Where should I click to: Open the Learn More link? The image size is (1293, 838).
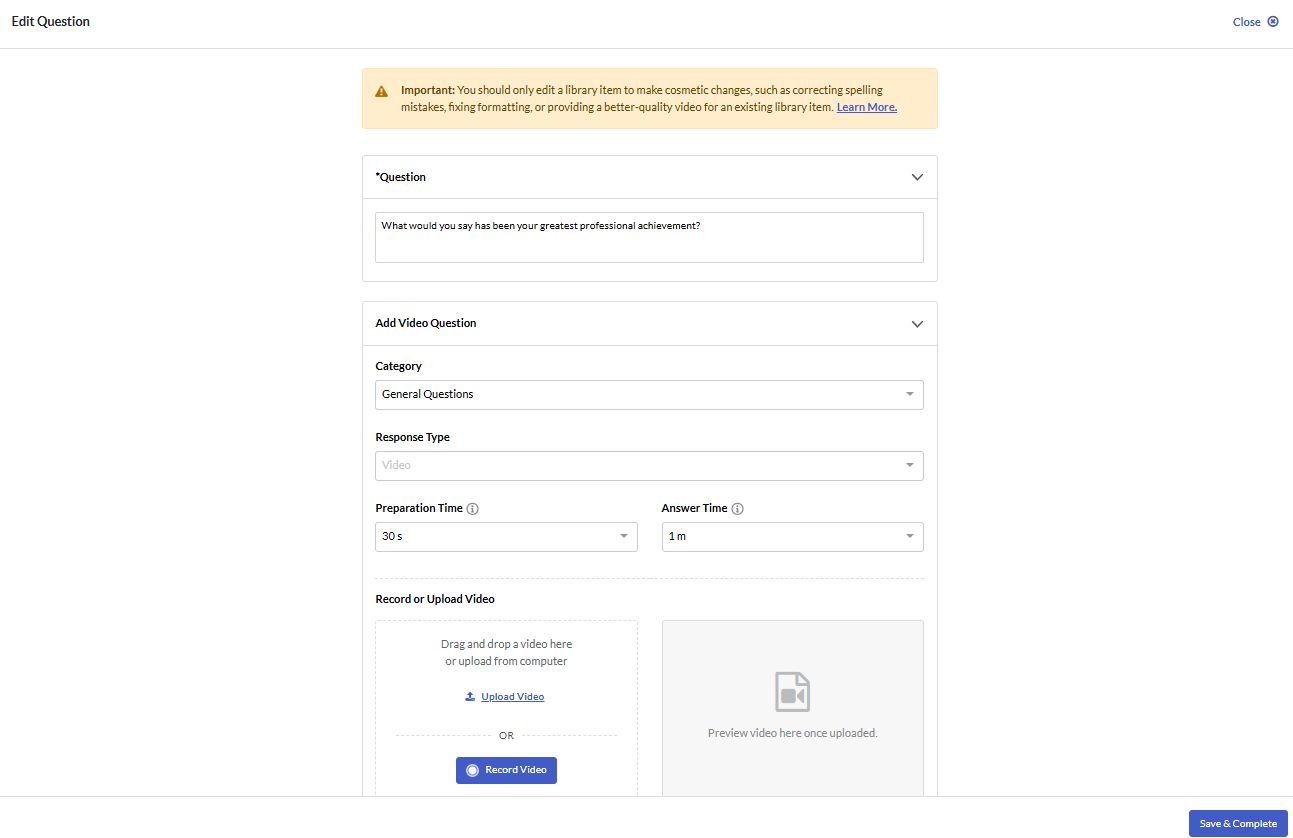click(x=867, y=108)
